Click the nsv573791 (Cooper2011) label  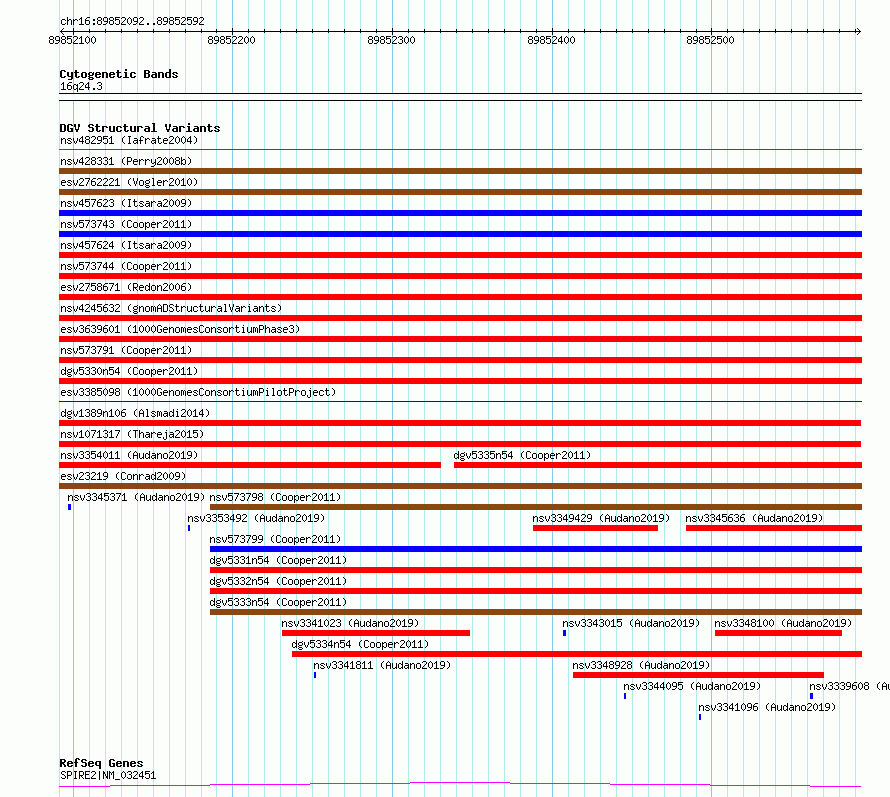(x=126, y=350)
